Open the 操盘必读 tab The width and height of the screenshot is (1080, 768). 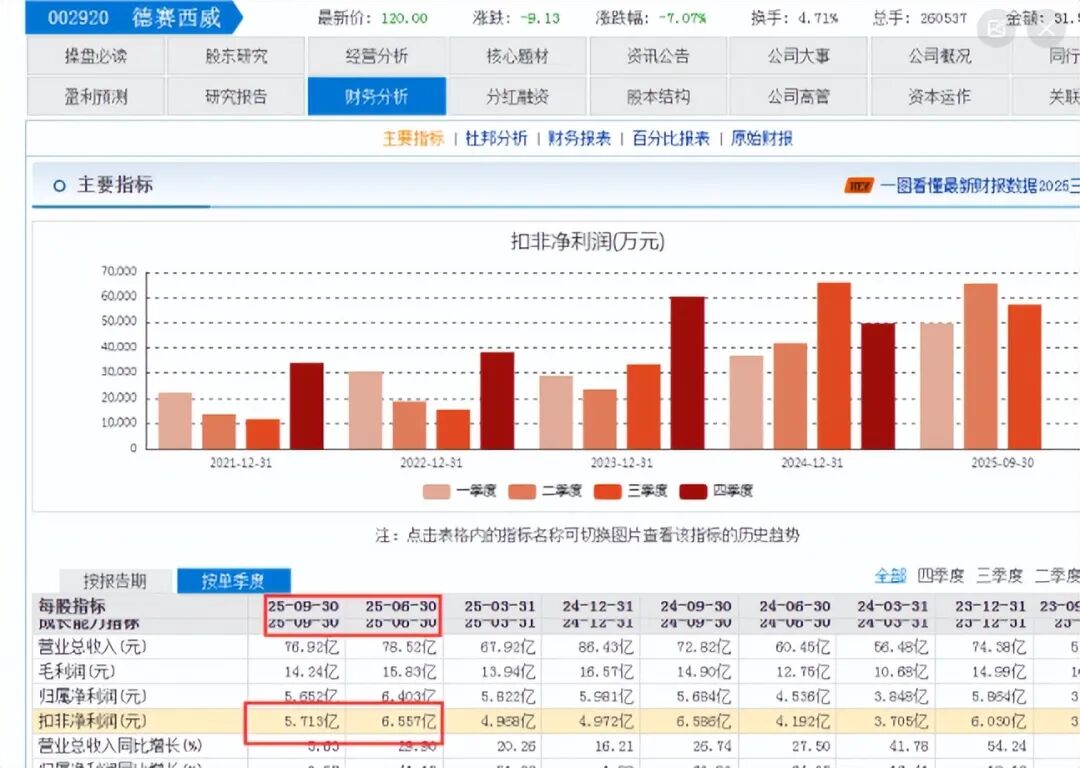coord(96,56)
